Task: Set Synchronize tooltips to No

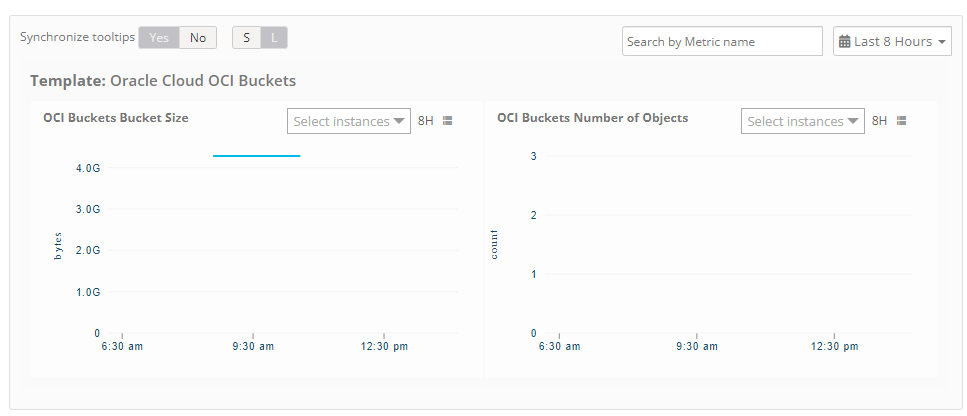Action: (x=198, y=38)
